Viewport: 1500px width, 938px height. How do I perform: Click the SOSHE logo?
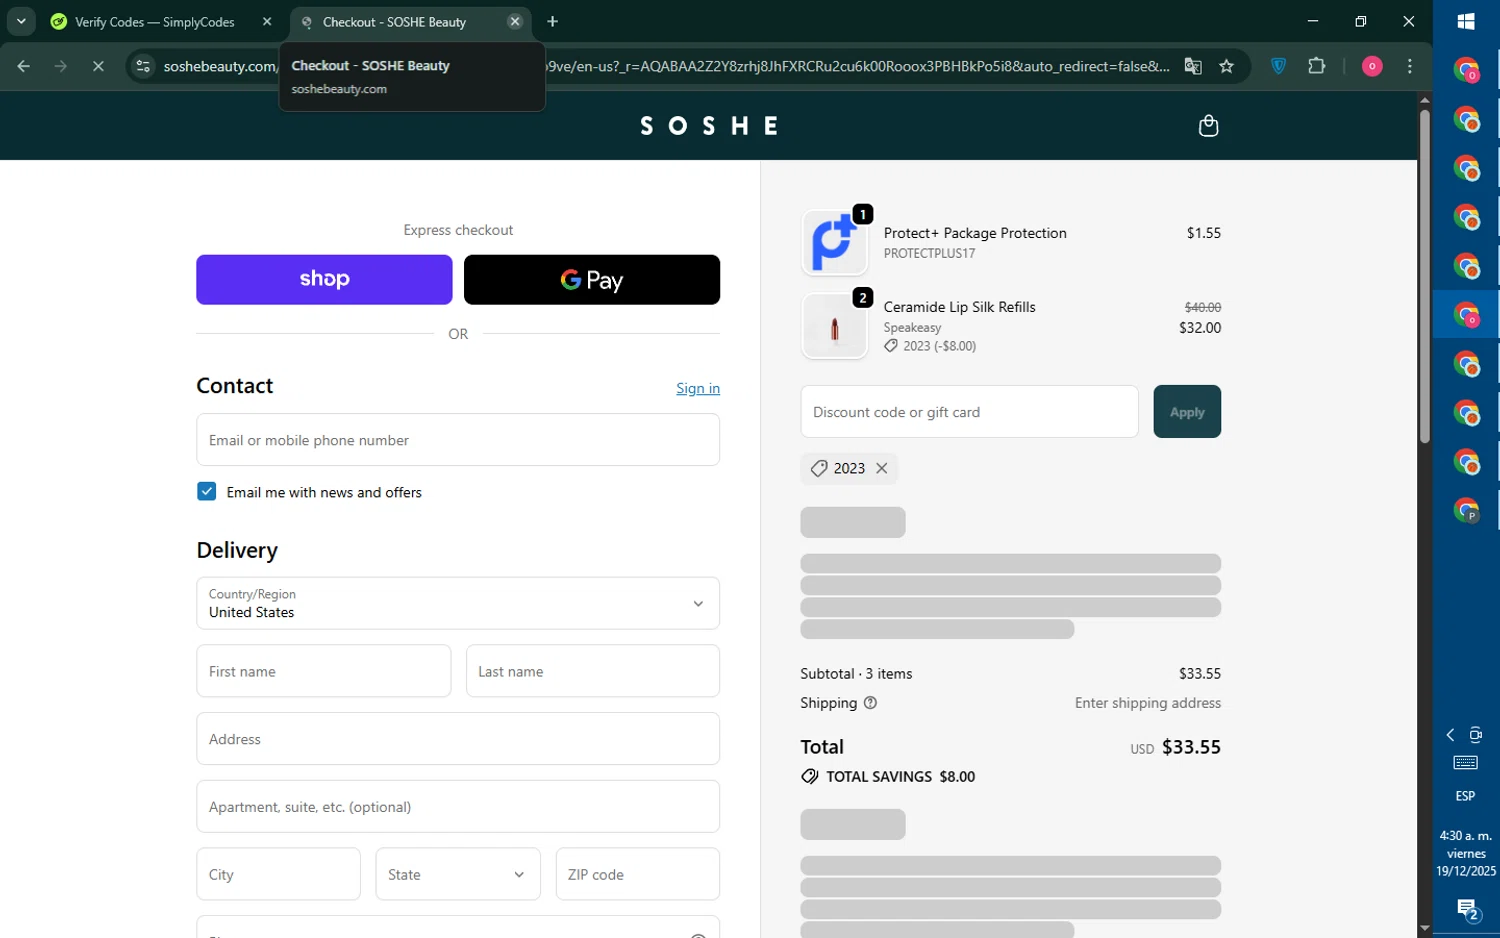pyautogui.click(x=709, y=126)
